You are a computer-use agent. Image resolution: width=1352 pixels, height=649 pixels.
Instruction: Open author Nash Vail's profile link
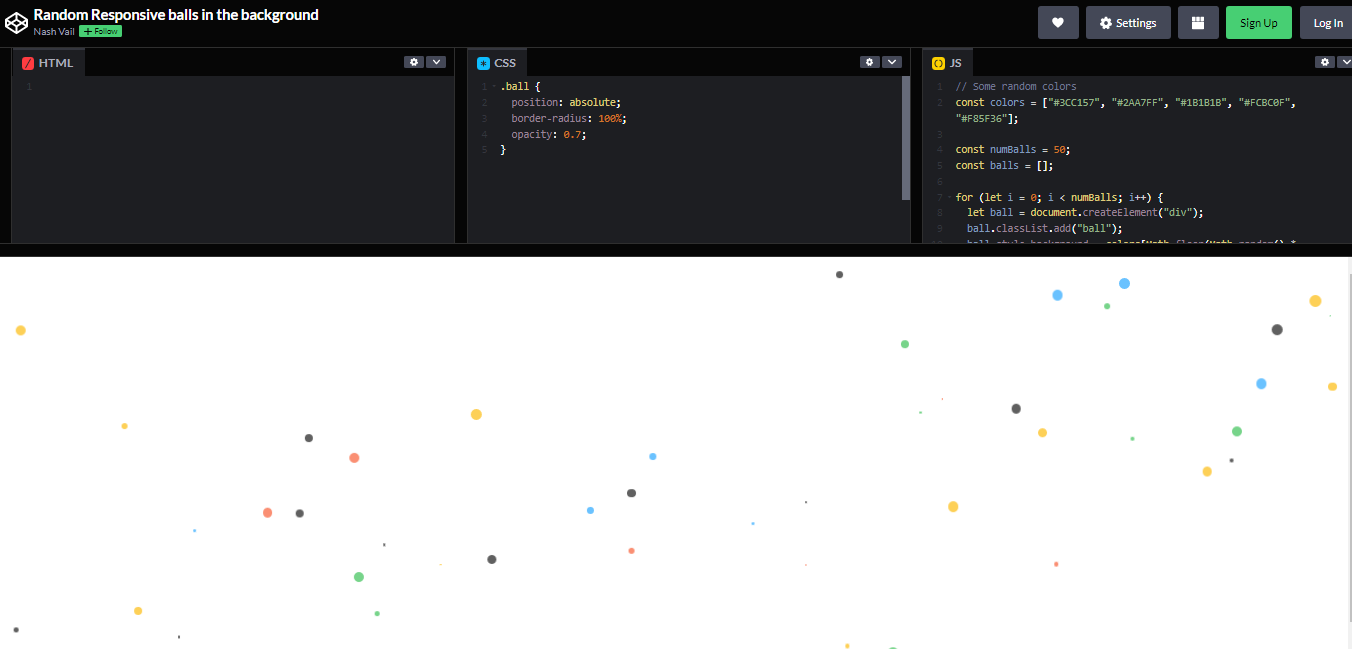(x=54, y=31)
